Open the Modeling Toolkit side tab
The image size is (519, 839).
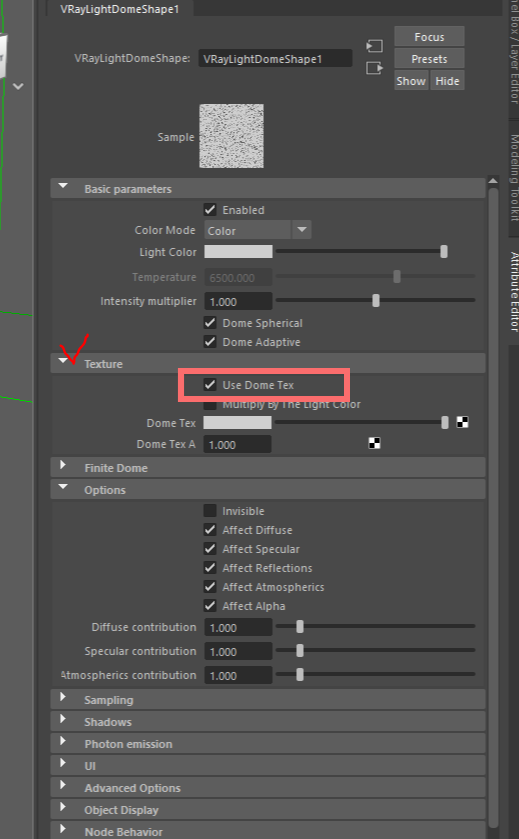[x=514, y=178]
